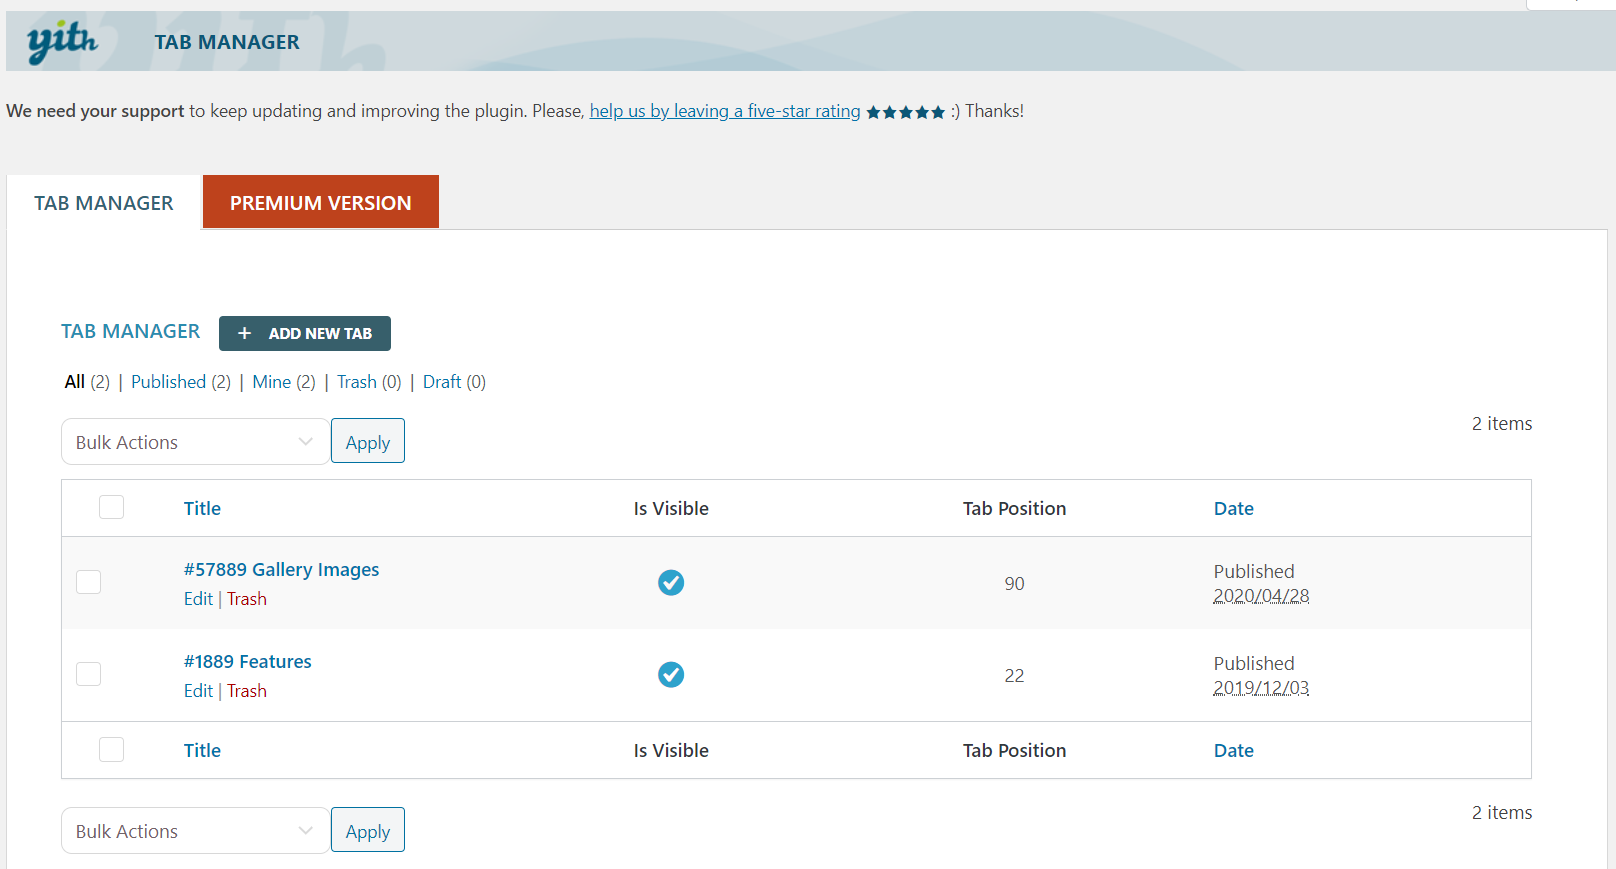Click the Add New Tab button
The width and height of the screenshot is (1616, 869).
305,333
